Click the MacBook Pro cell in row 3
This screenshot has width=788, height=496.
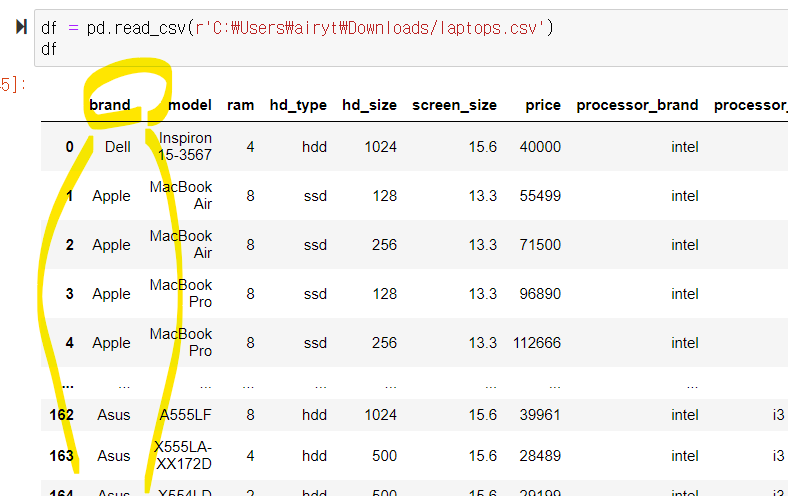pyautogui.click(x=181, y=293)
